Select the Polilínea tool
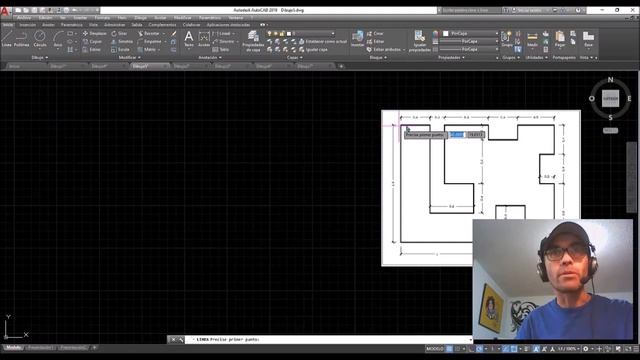This screenshot has height=360, width=640. tap(22, 39)
